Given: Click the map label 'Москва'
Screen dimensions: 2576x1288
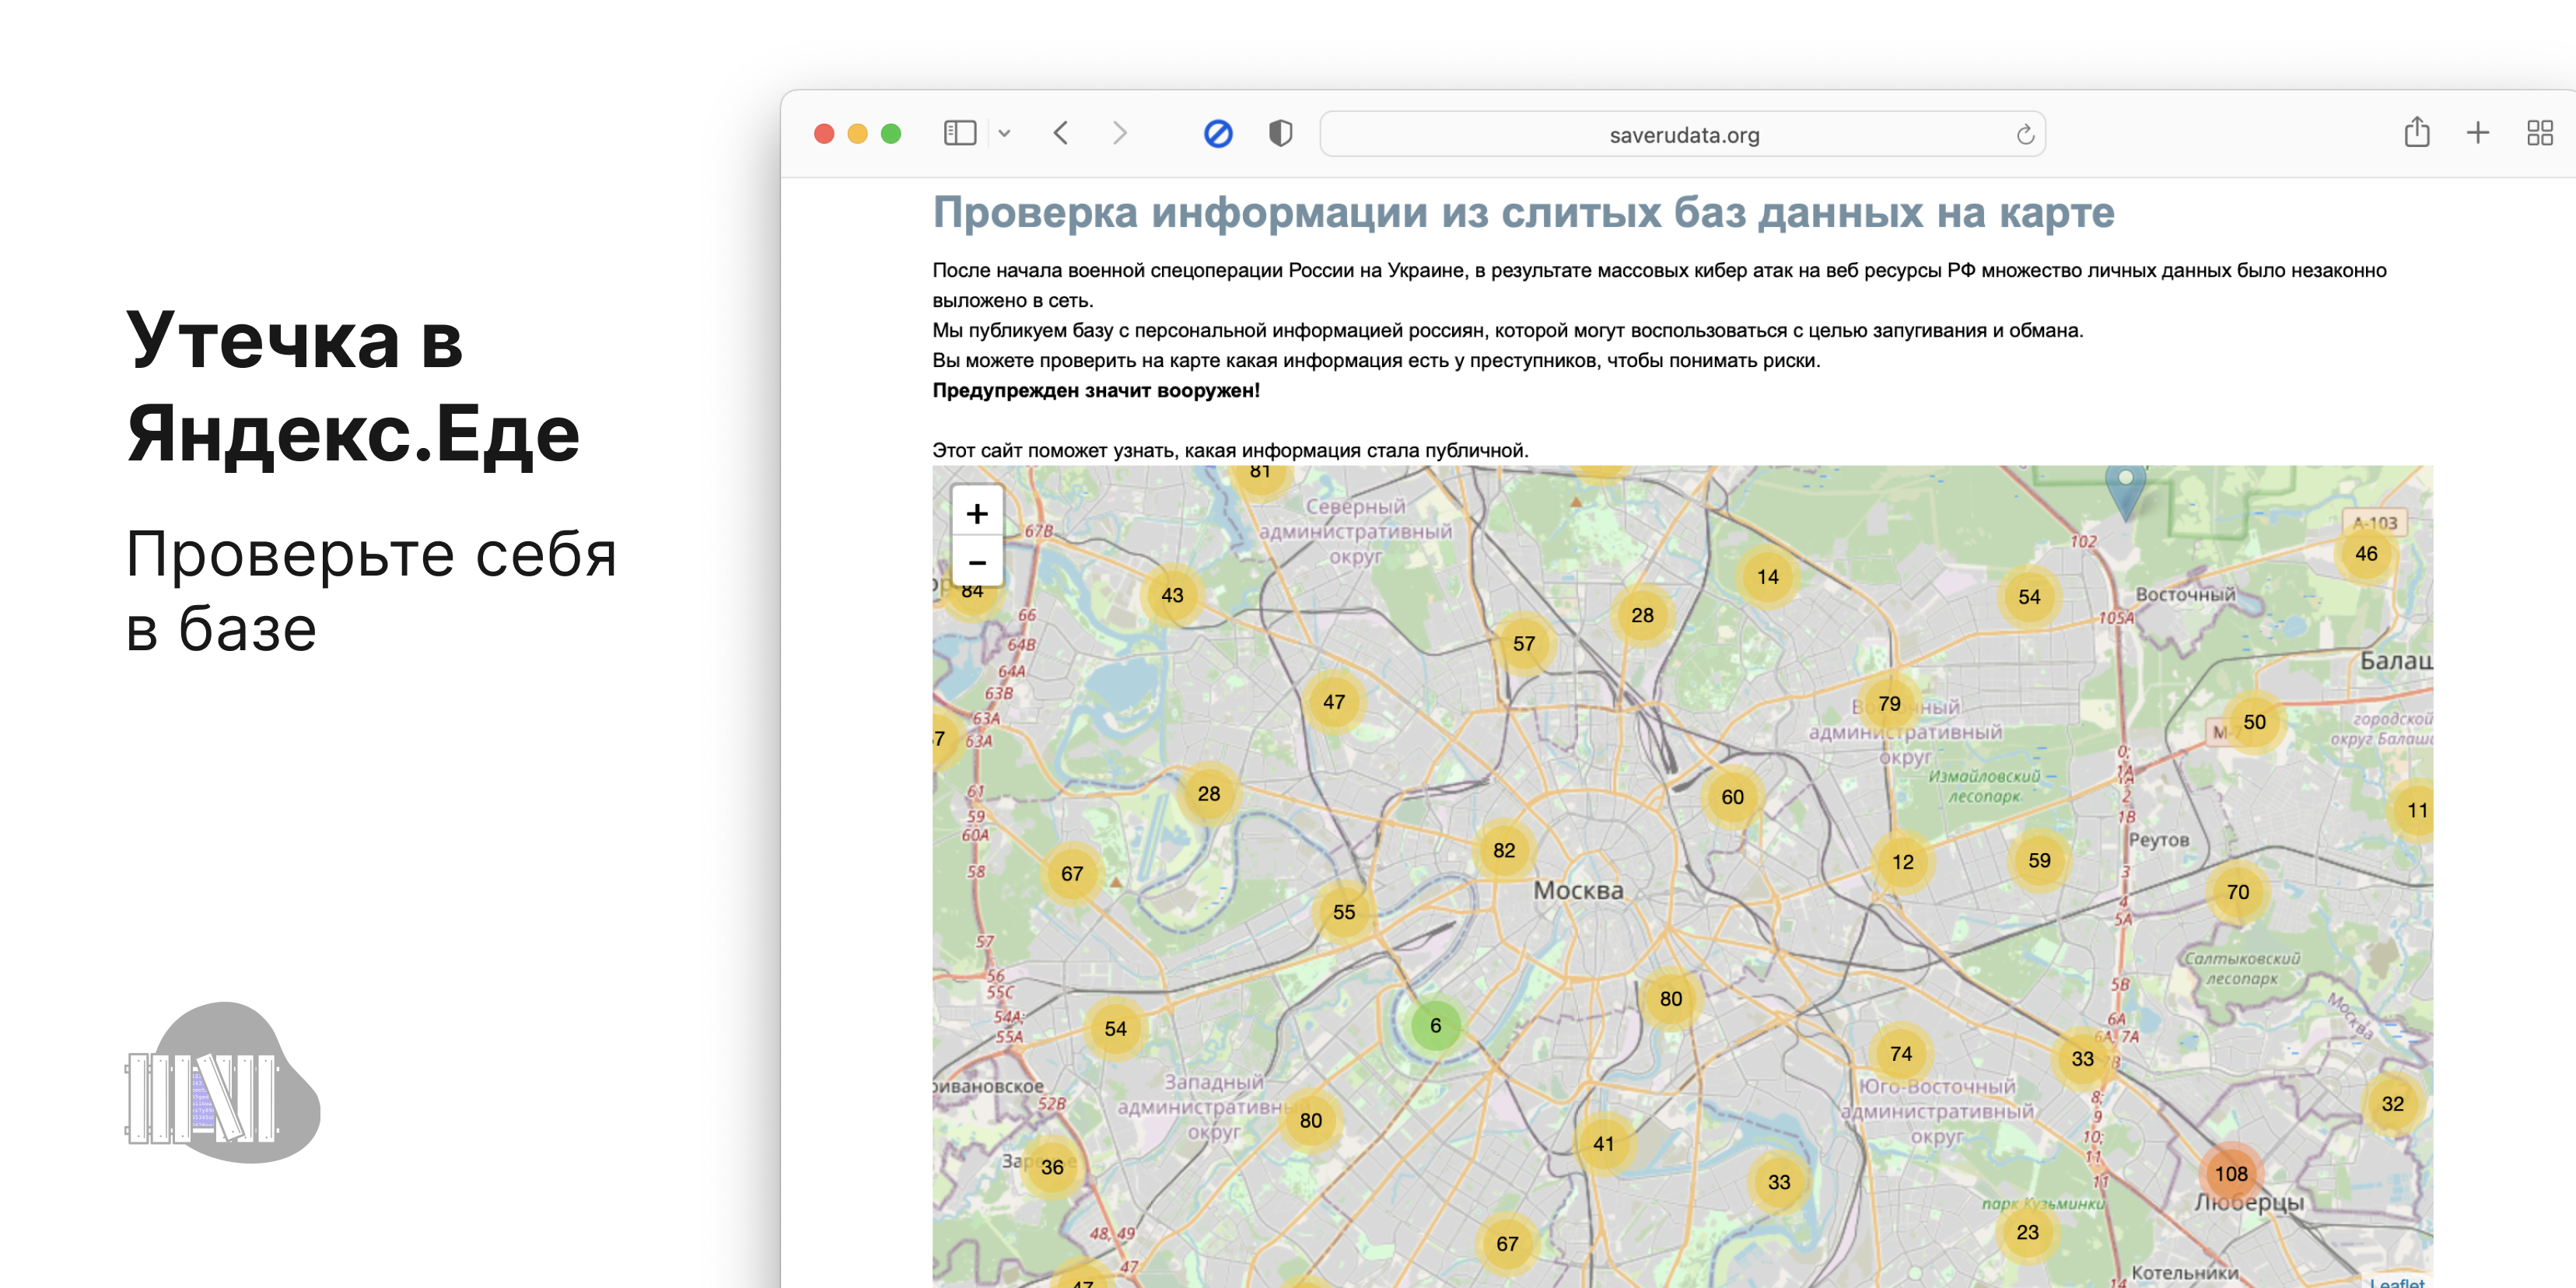Looking at the screenshot, I should click(x=1578, y=890).
